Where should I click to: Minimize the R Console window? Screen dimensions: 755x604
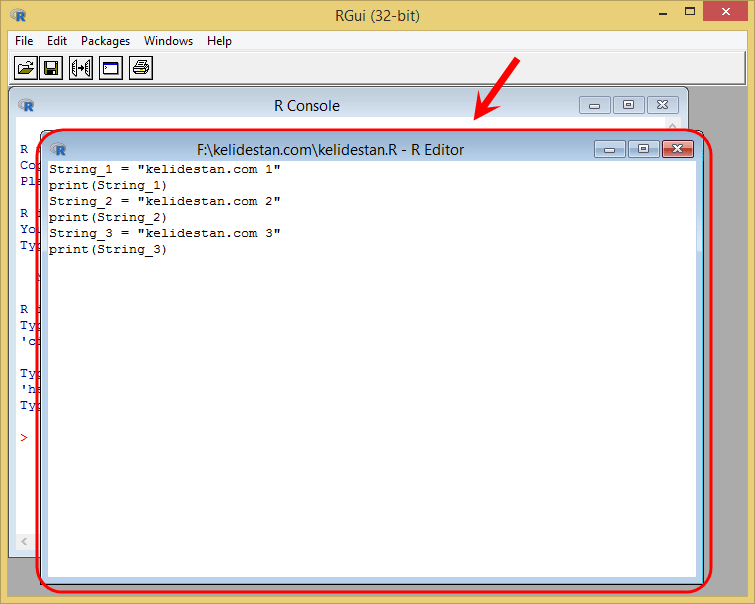pos(595,105)
